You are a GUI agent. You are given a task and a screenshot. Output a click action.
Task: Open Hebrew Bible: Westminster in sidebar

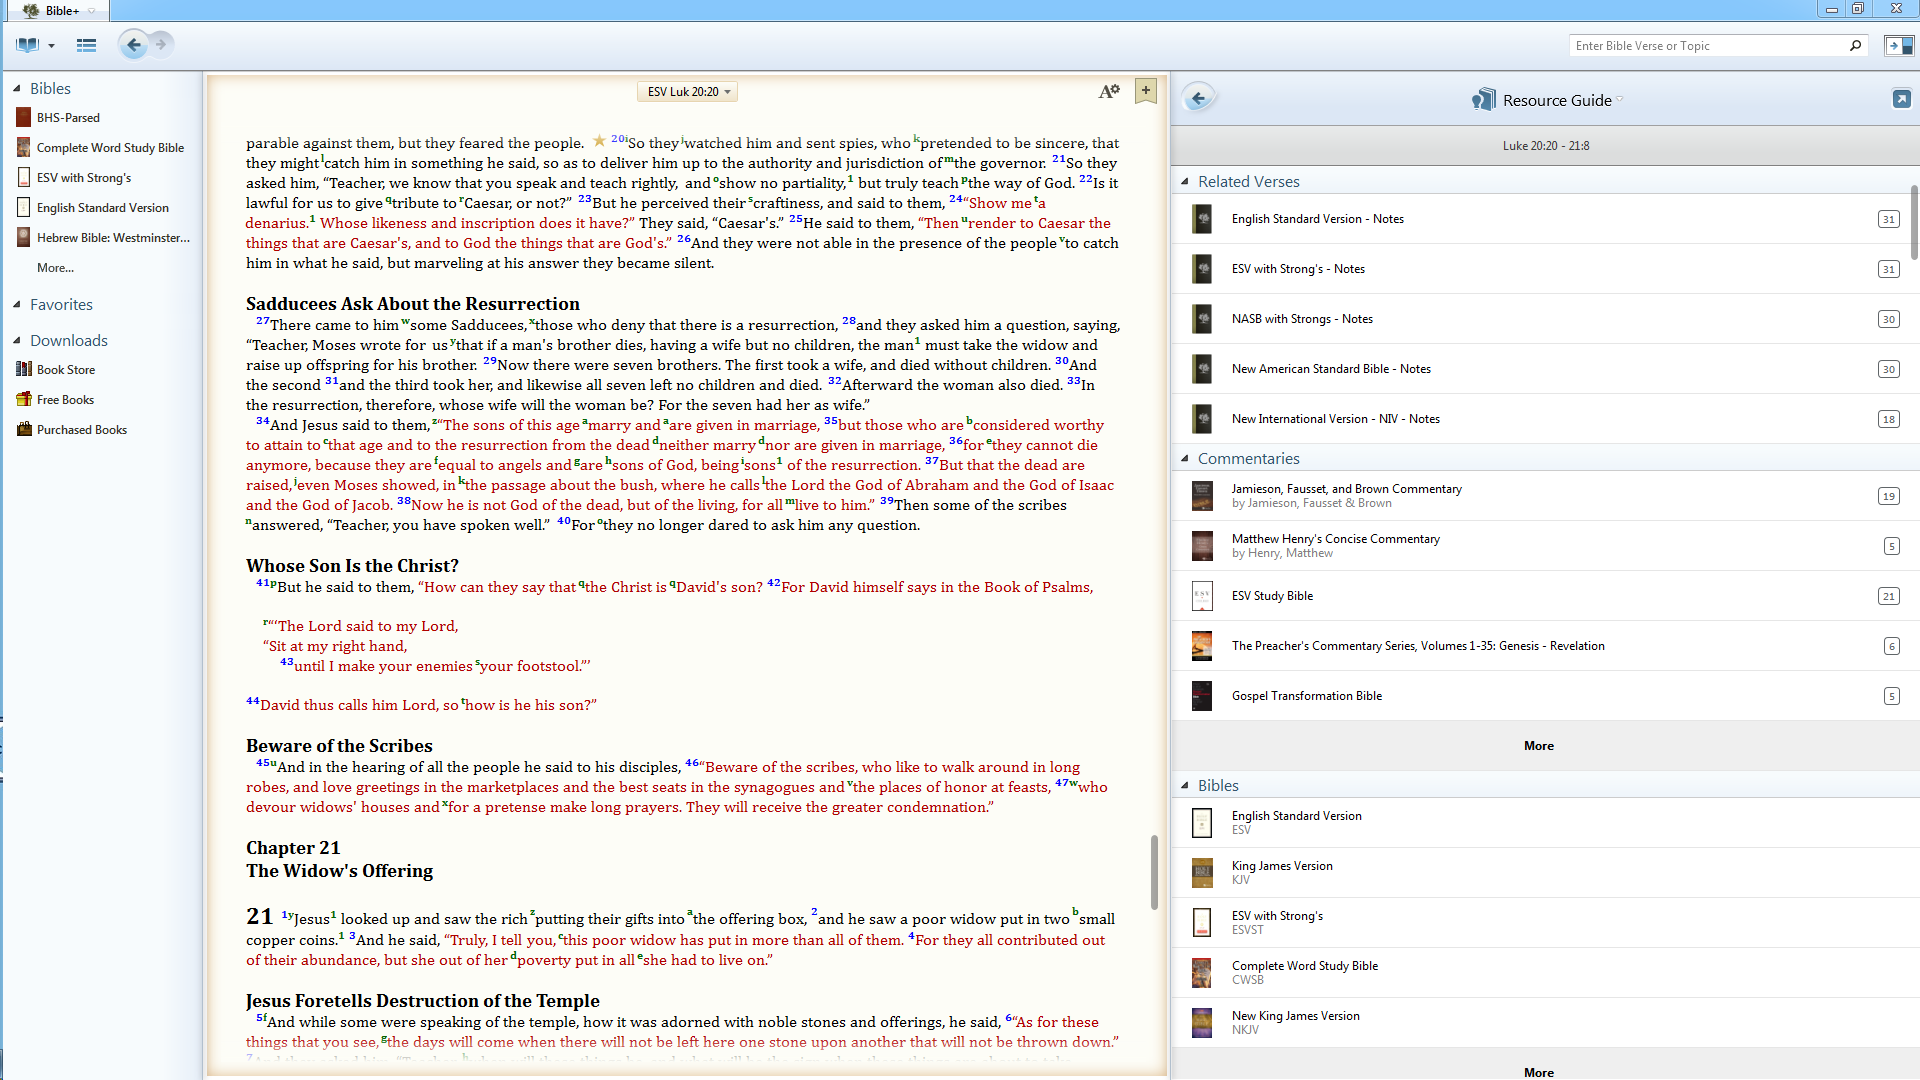tap(113, 238)
